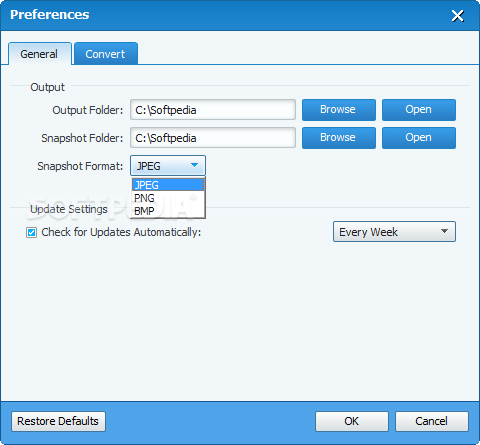Click the Snapshot Folder path field
Viewport: 480px width, 445px height.
tap(213, 138)
